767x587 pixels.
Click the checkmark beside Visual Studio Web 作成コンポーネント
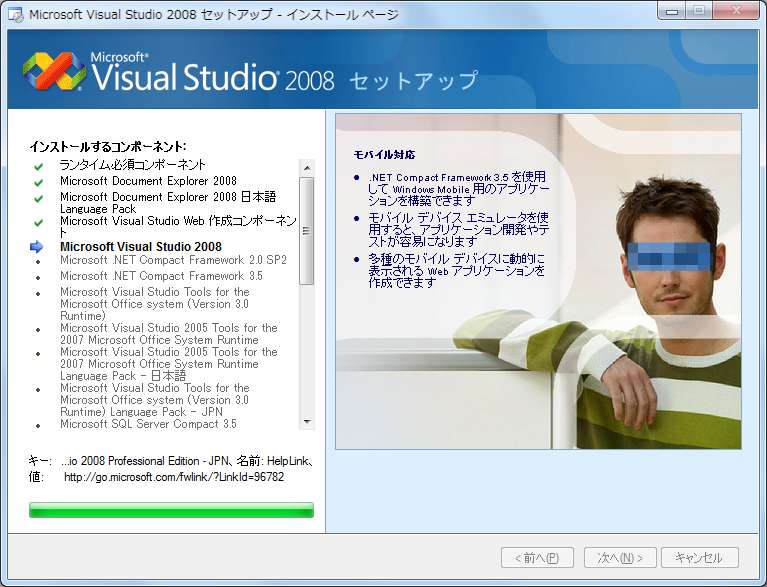pyautogui.click(x=38, y=223)
